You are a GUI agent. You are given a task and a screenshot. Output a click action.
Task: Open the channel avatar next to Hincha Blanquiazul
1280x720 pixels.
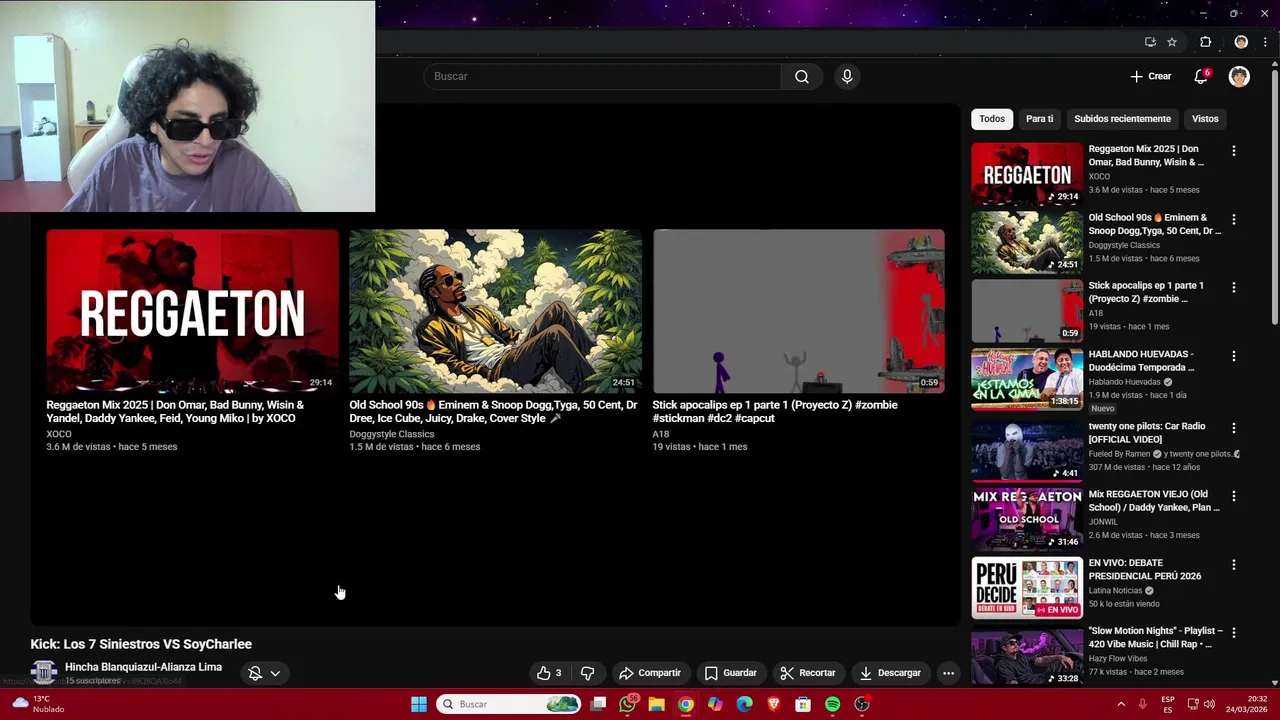(x=43, y=673)
